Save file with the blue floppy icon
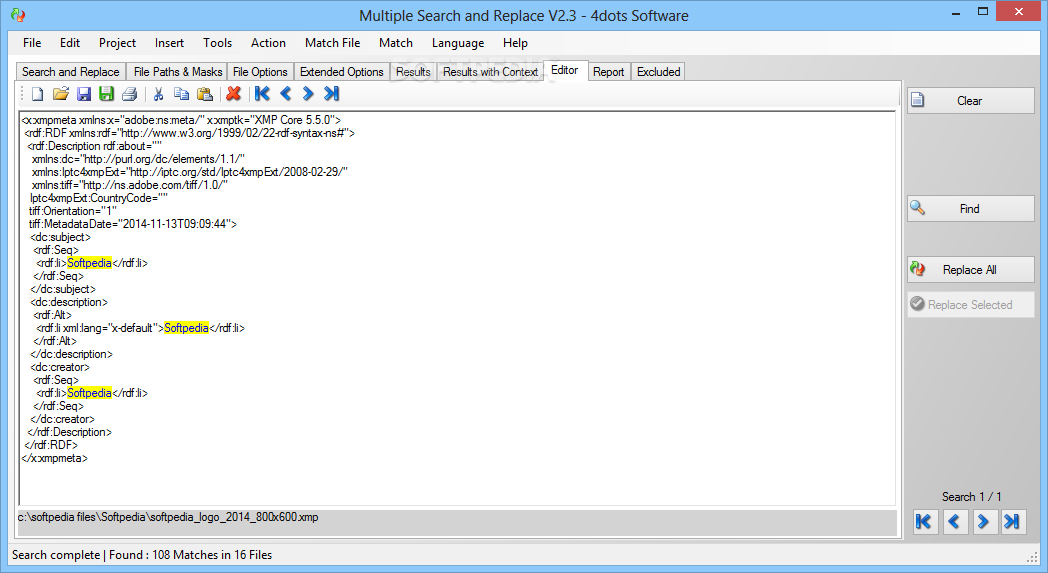The width and height of the screenshot is (1048, 573). pos(84,94)
